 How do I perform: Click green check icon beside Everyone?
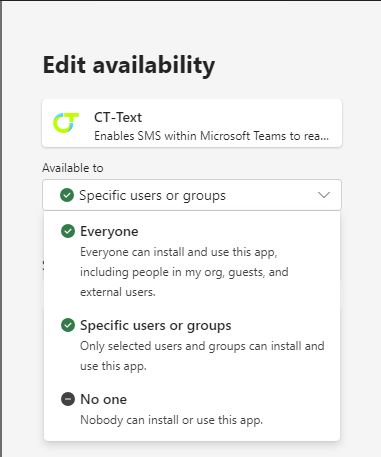pyautogui.click(x=68, y=231)
